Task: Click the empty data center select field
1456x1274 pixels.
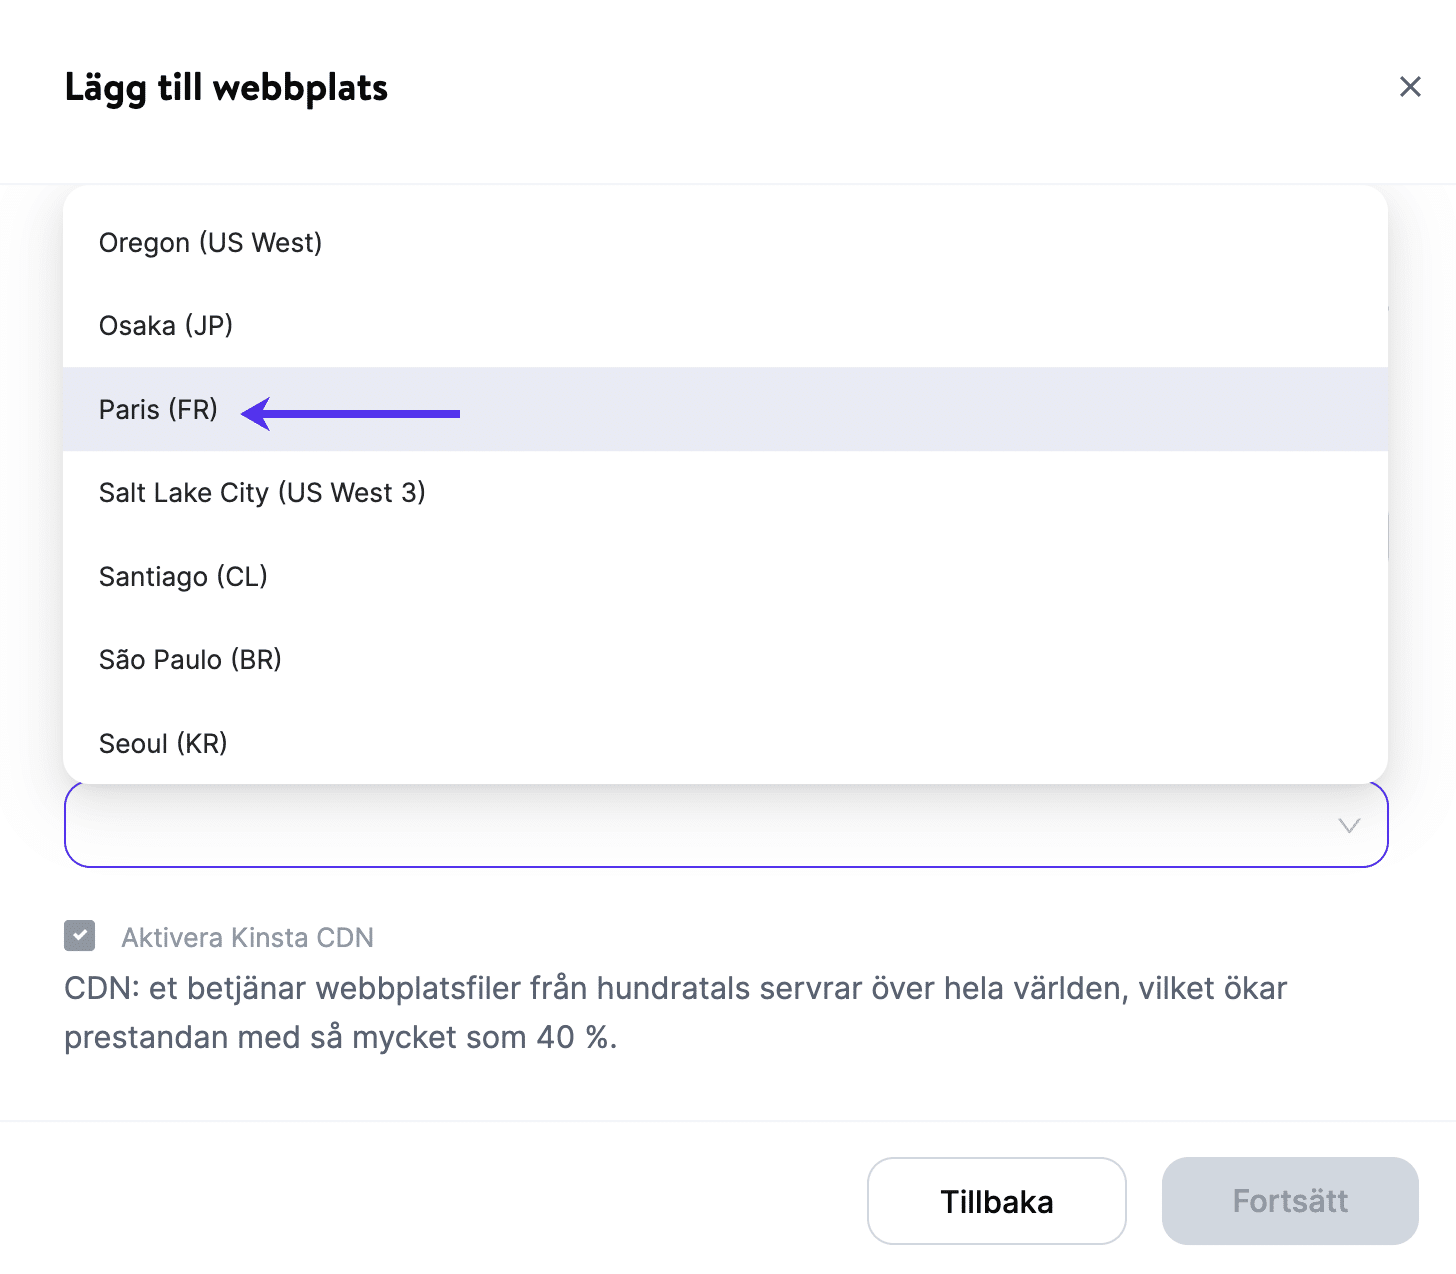Action: 700,826
